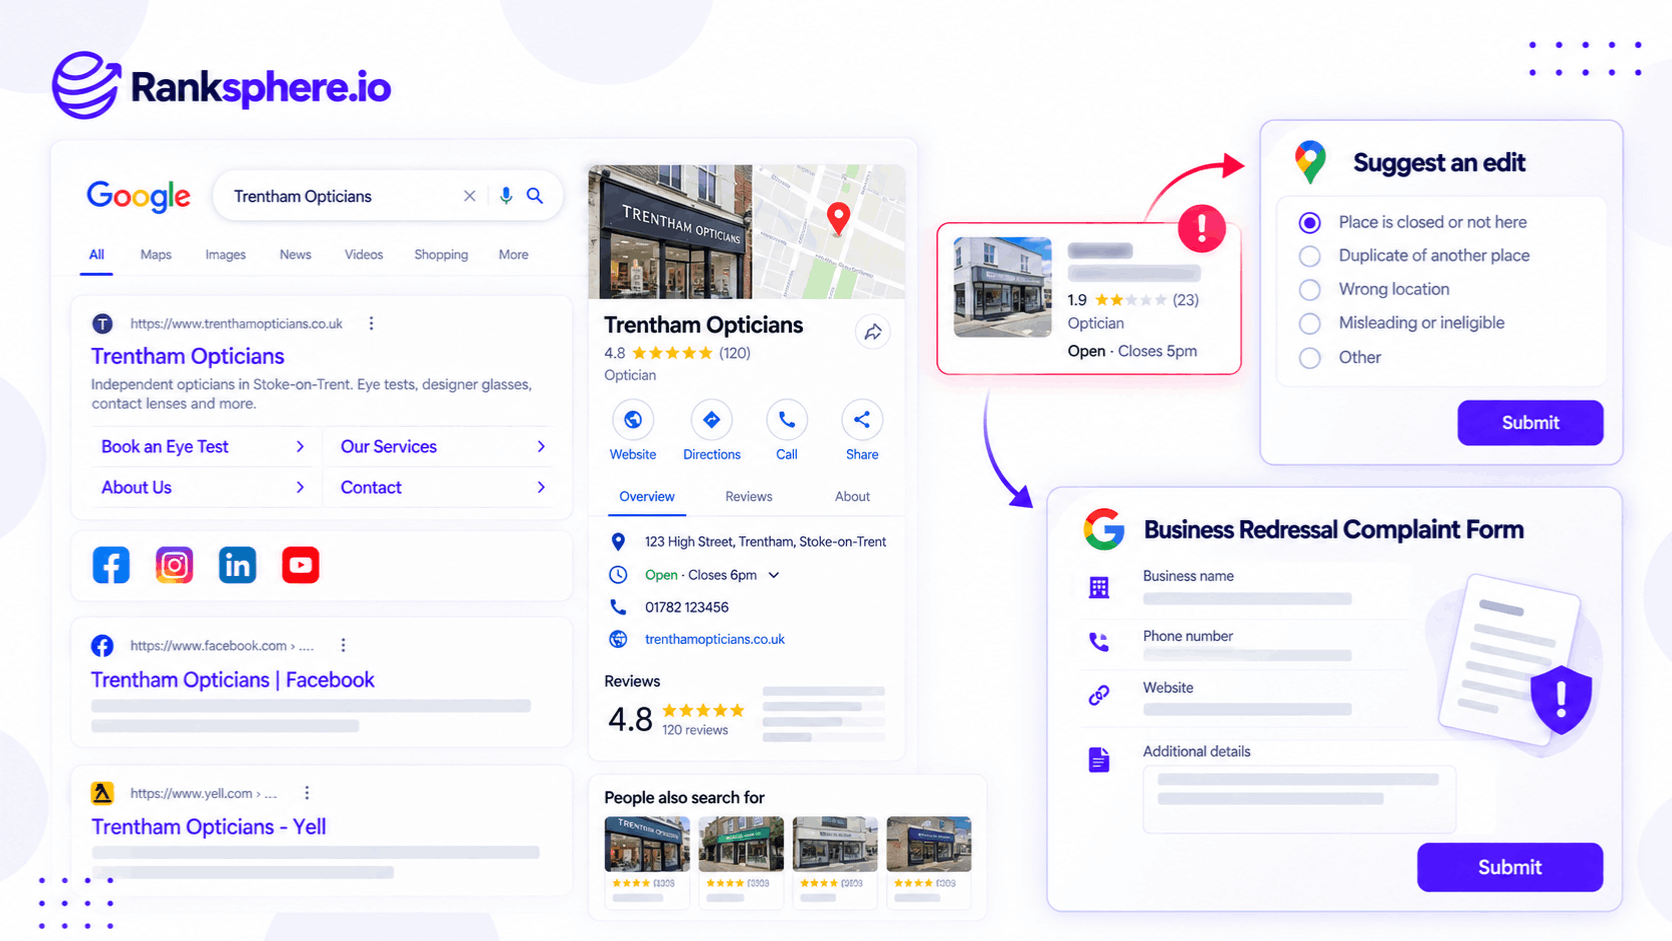Click the Call phone icon
This screenshot has width=1672, height=941.
tap(787, 420)
